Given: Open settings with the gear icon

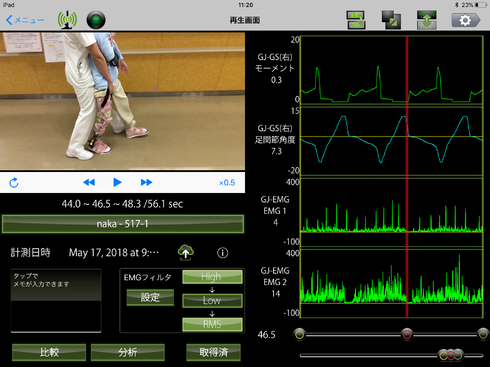Looking at the screenshot, I should [x=466, y=20].
